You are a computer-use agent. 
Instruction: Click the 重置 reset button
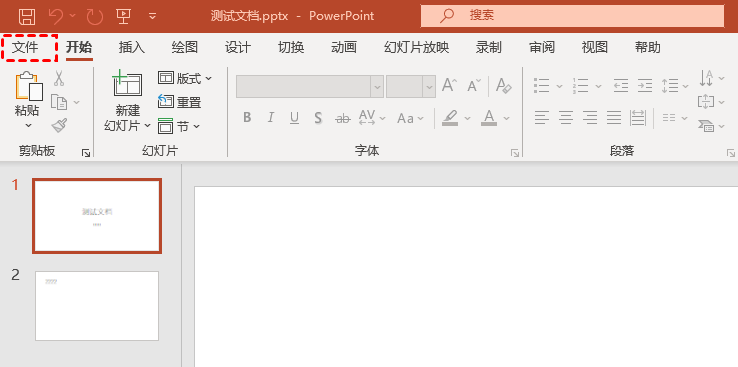click(180, 102)
